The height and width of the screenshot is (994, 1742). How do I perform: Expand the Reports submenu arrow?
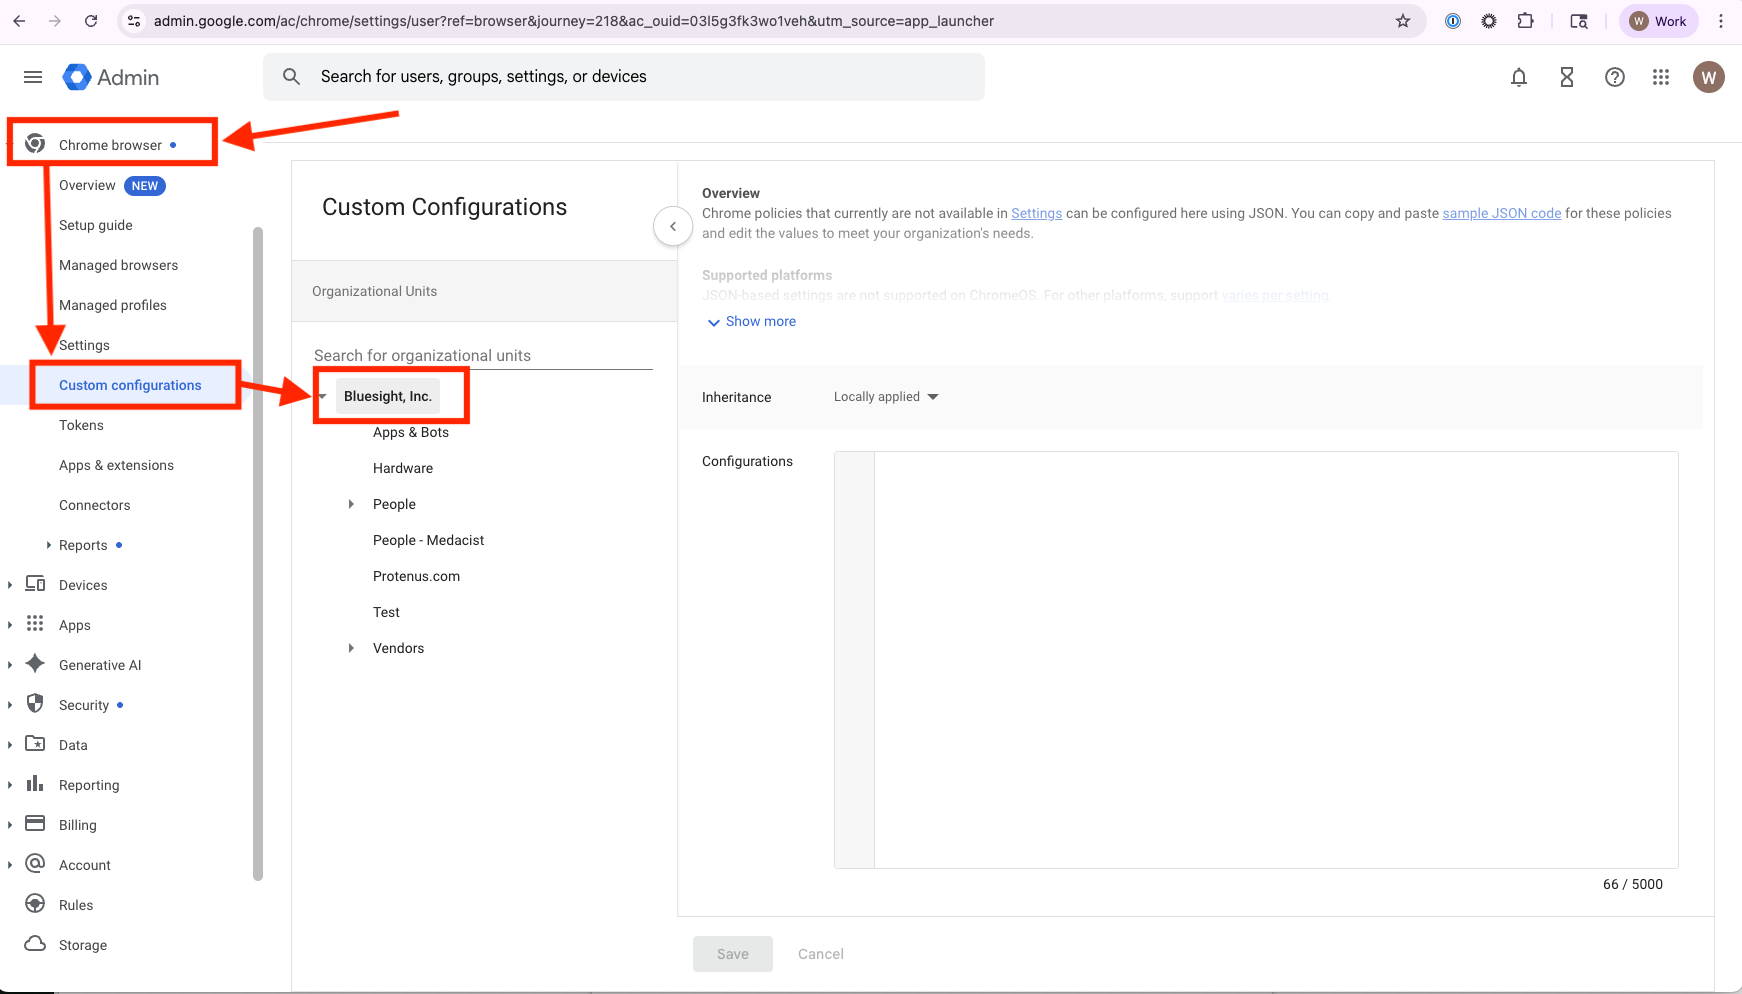click(48, 545)
